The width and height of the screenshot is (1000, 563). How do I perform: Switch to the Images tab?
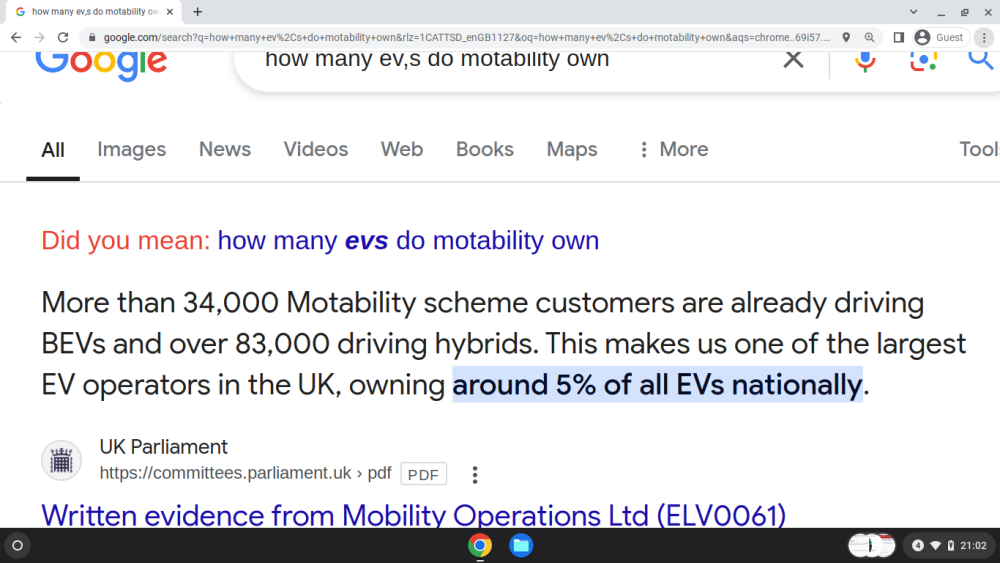pos(131,149)
